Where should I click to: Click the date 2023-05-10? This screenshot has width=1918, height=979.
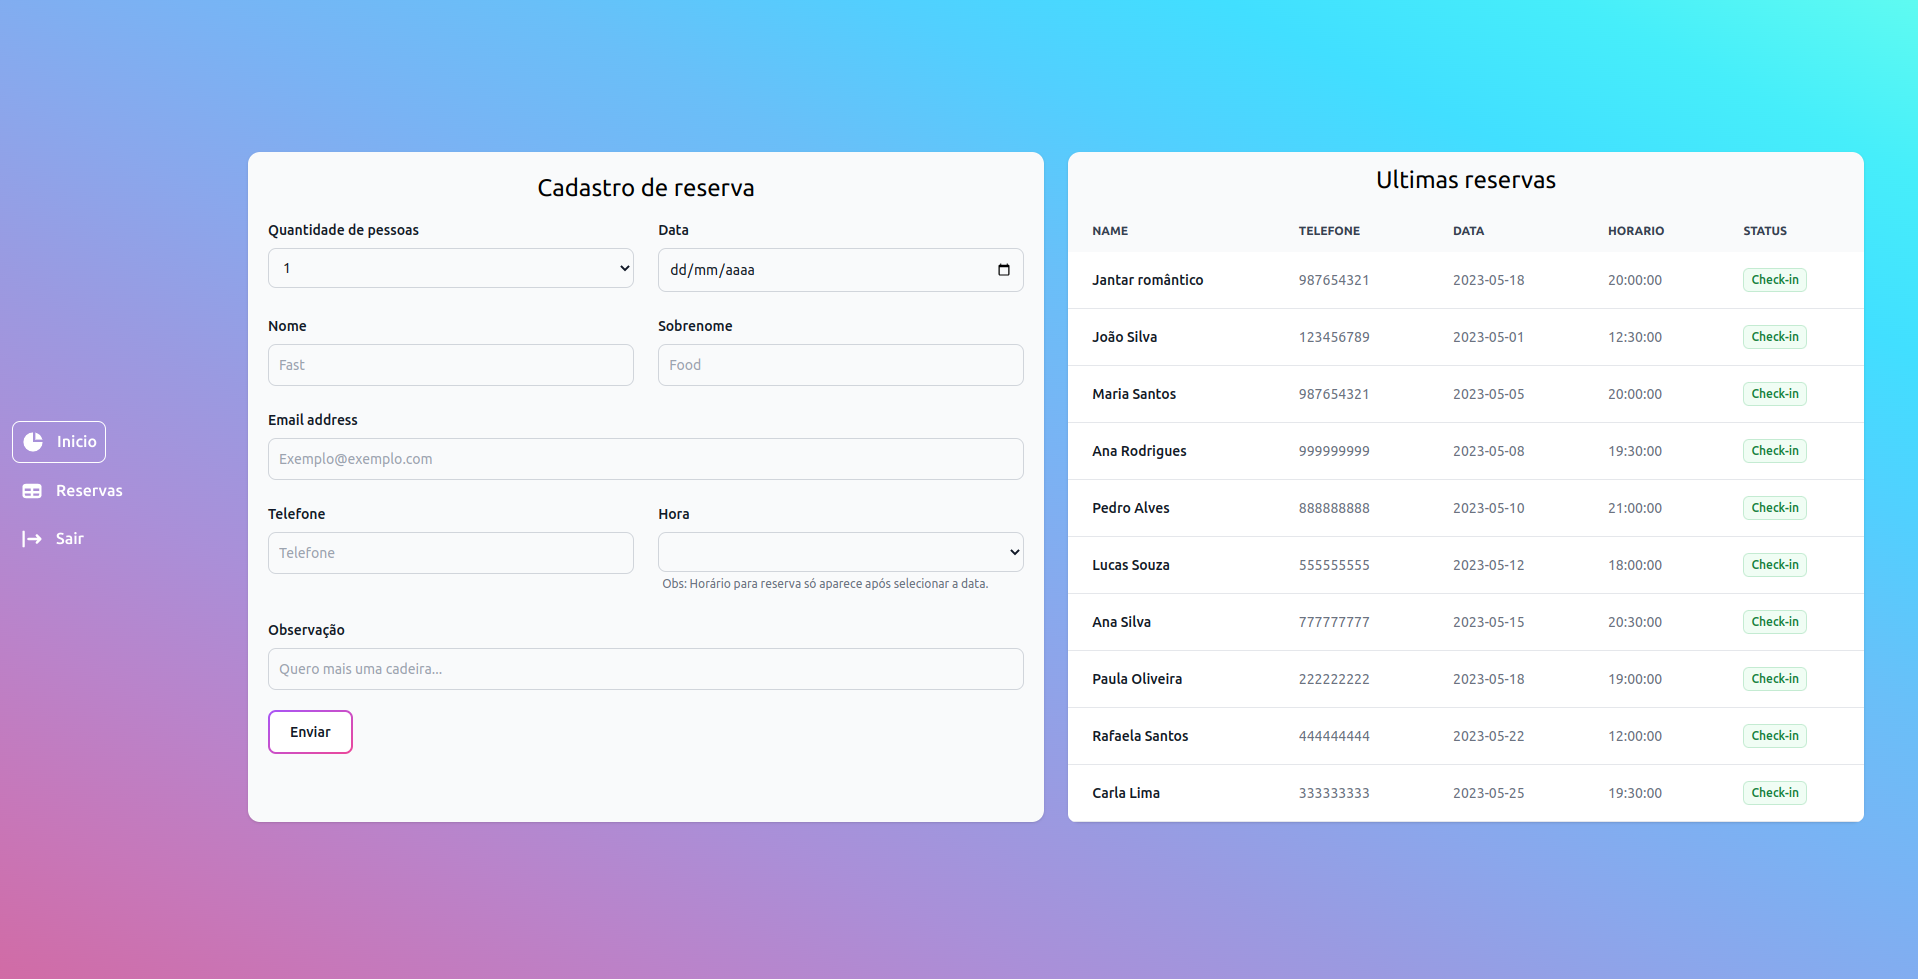pyautogui.click(x=1488, y=508)
